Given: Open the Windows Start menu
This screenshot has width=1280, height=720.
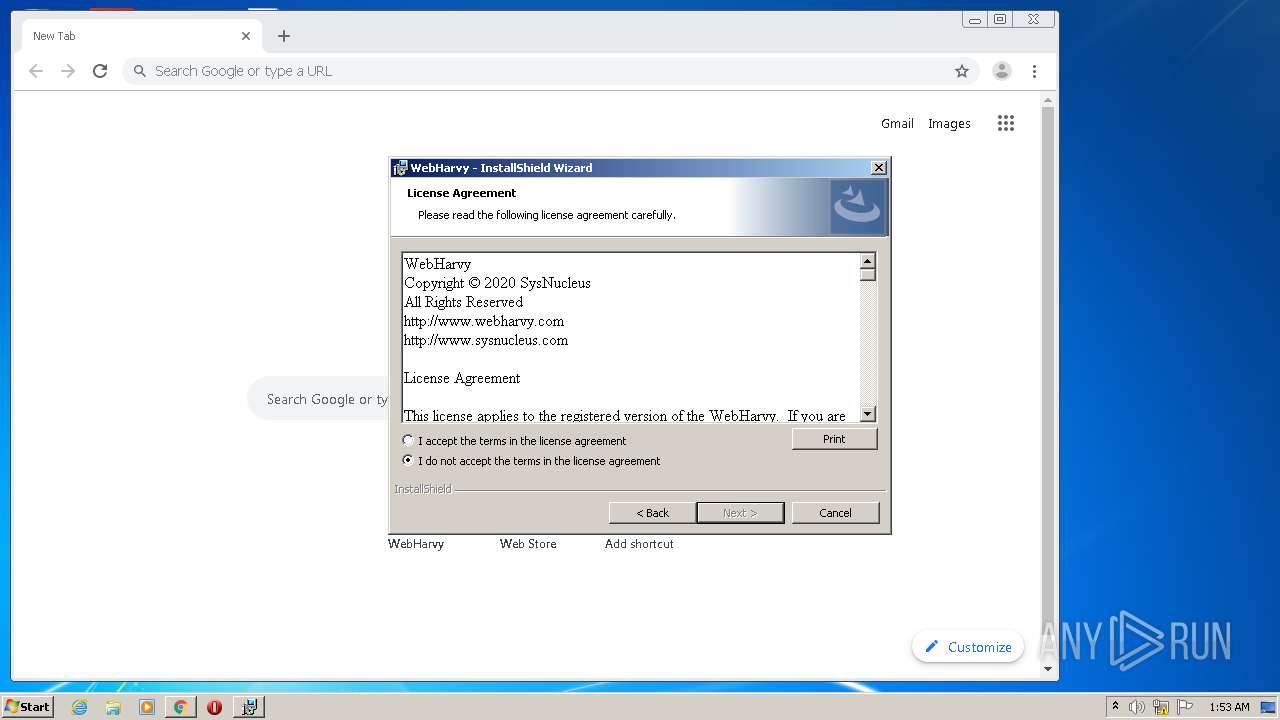Looking at the screenshot, I should click(x=28, y=706).
